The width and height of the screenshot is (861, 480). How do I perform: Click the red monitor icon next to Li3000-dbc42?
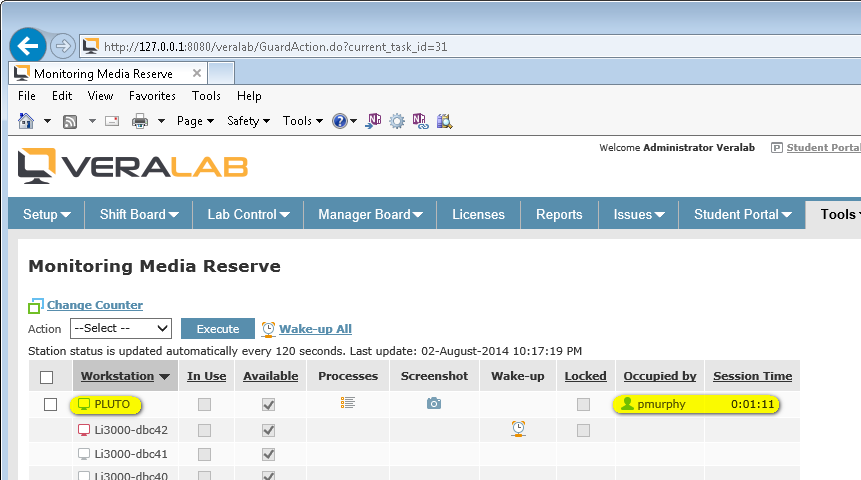83,430
